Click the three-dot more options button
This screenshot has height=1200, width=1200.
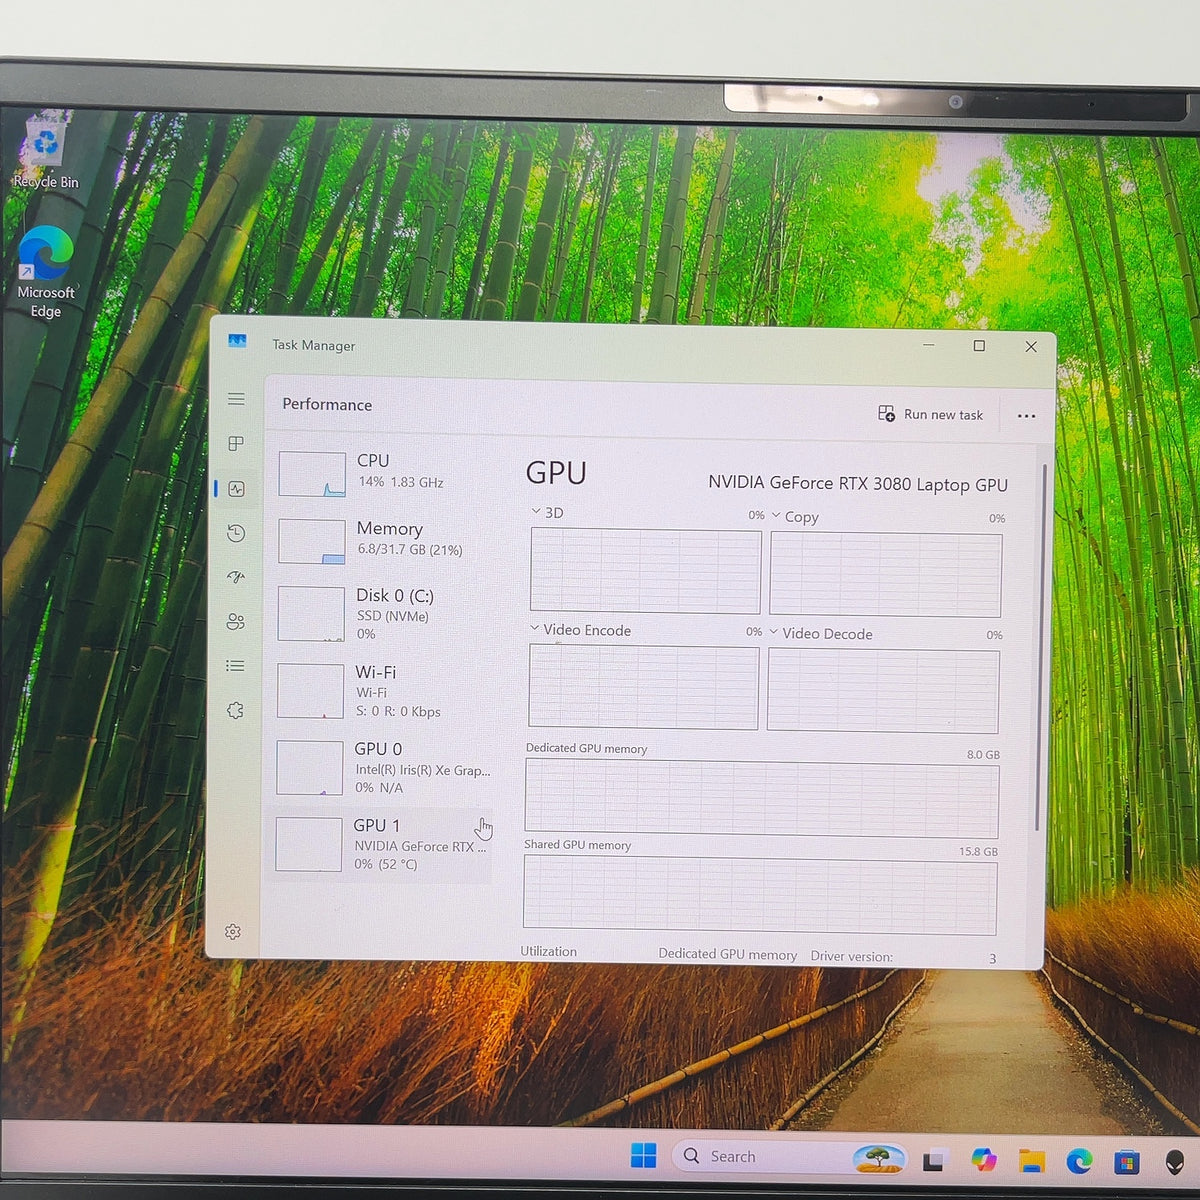[1026, 416]
